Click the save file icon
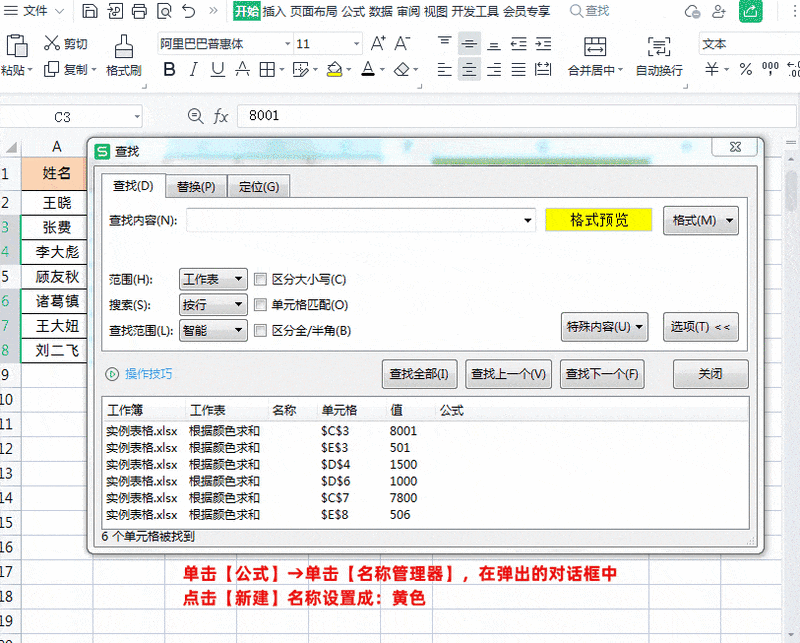The width and height of the screenshot is (800, 643). (90, 12)
